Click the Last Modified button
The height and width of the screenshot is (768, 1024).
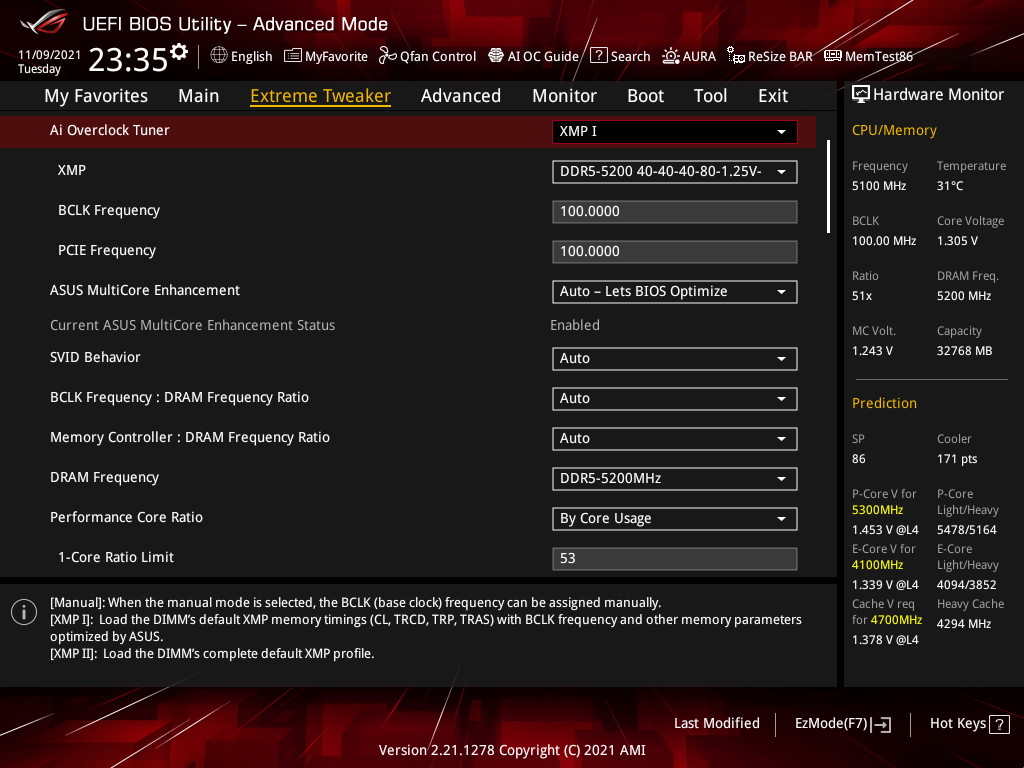pos(716,724)
